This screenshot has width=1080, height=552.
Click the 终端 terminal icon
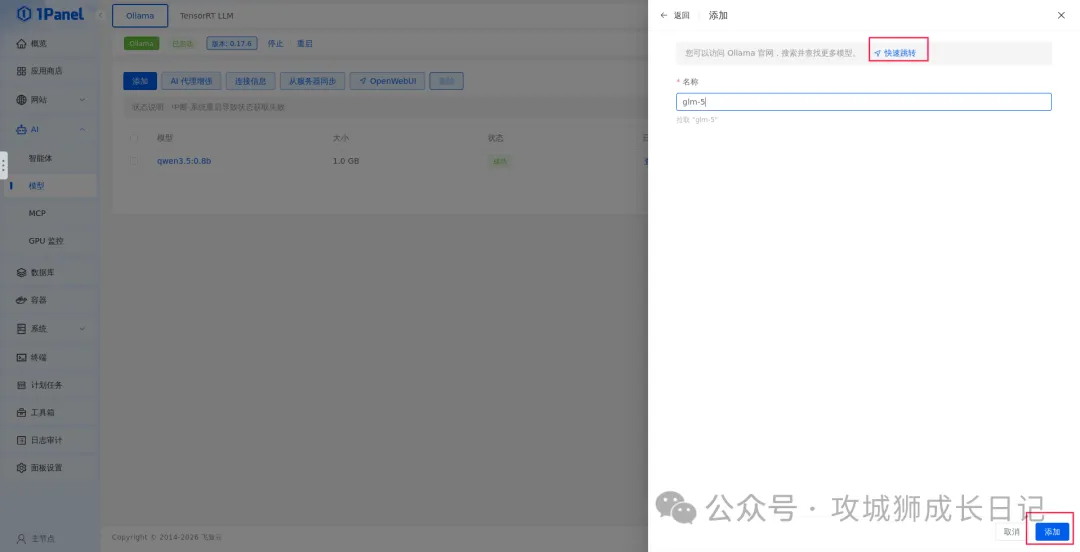click(21, 357)
